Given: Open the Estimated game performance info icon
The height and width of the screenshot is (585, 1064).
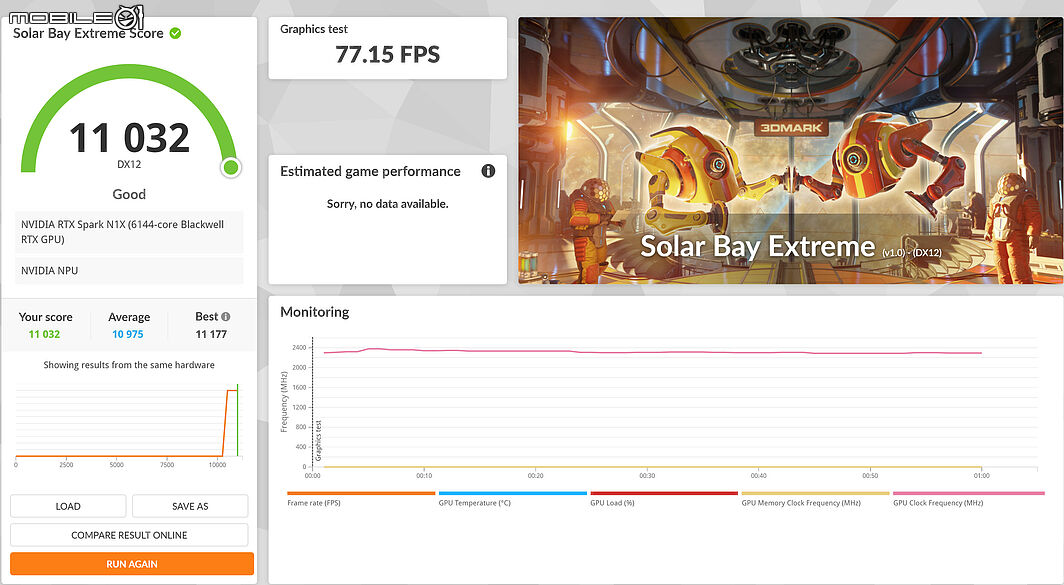Looking at the screenshot, I should pos(488,171).
